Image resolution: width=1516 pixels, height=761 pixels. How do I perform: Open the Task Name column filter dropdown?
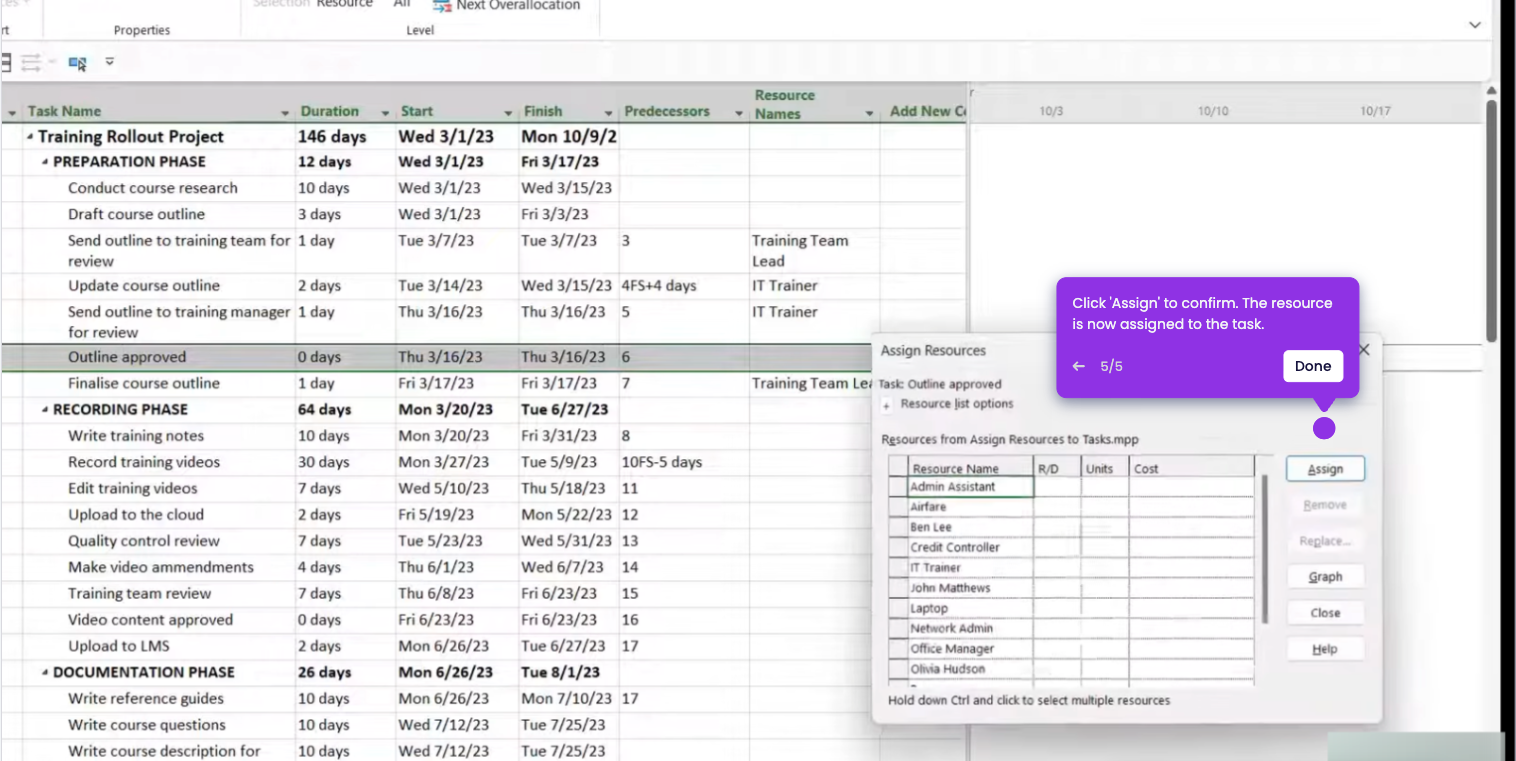(x=285, y=113)
